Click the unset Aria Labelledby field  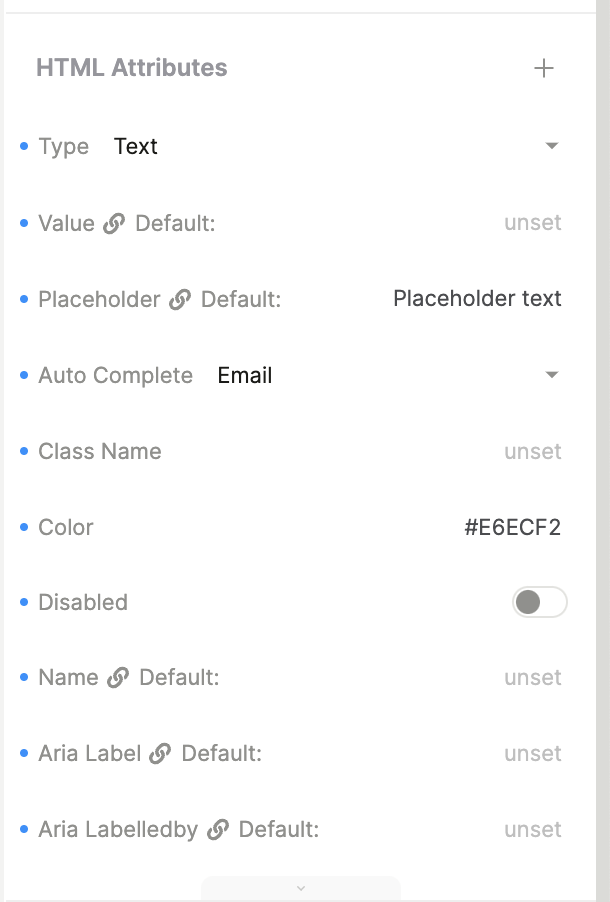[532, 830]
